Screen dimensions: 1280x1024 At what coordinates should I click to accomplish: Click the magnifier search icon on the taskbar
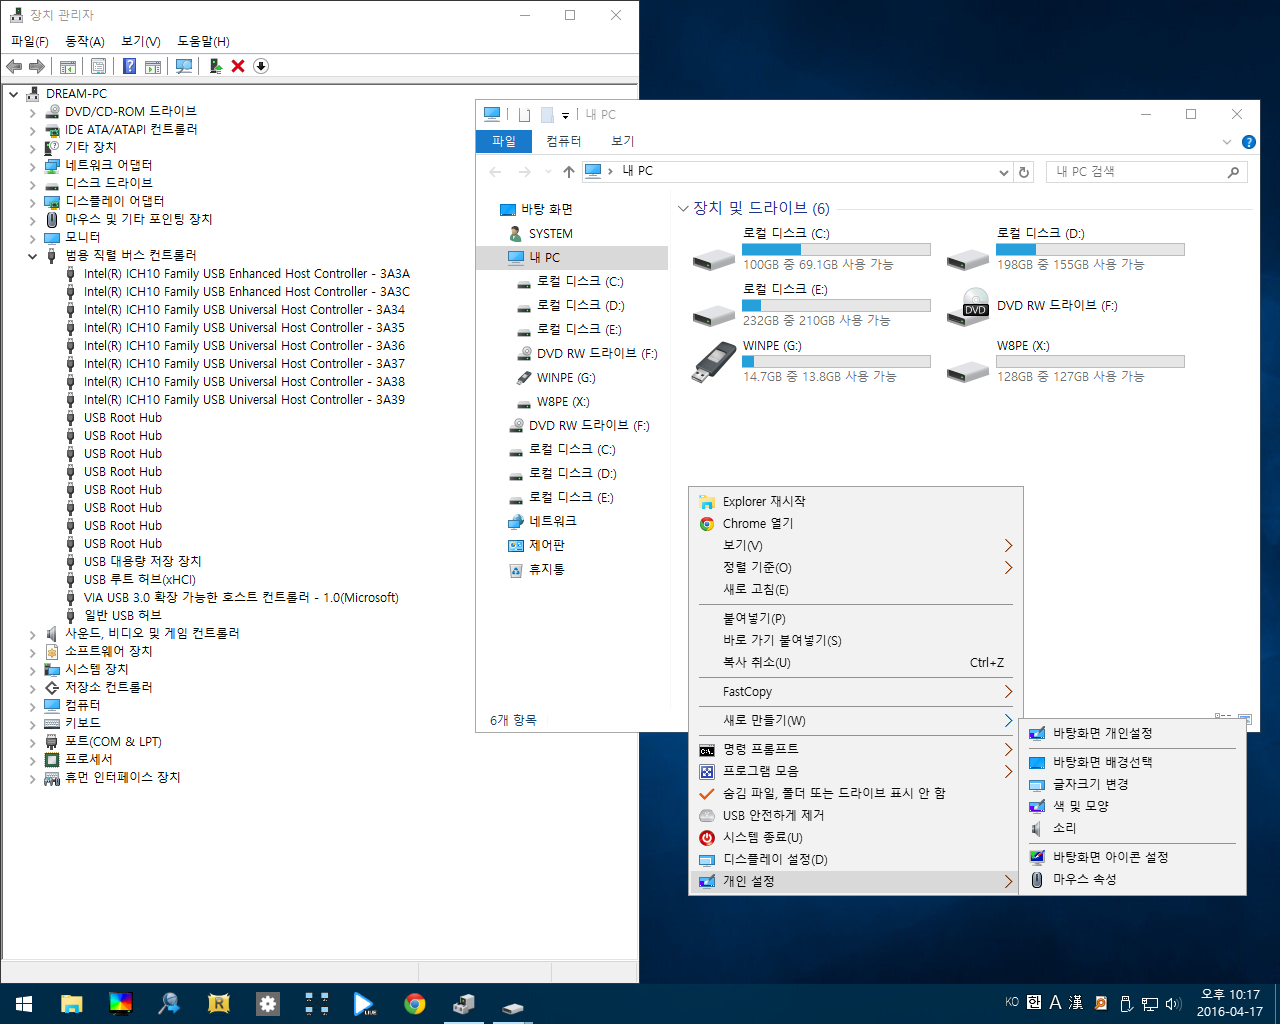(x=169, y=1004)
